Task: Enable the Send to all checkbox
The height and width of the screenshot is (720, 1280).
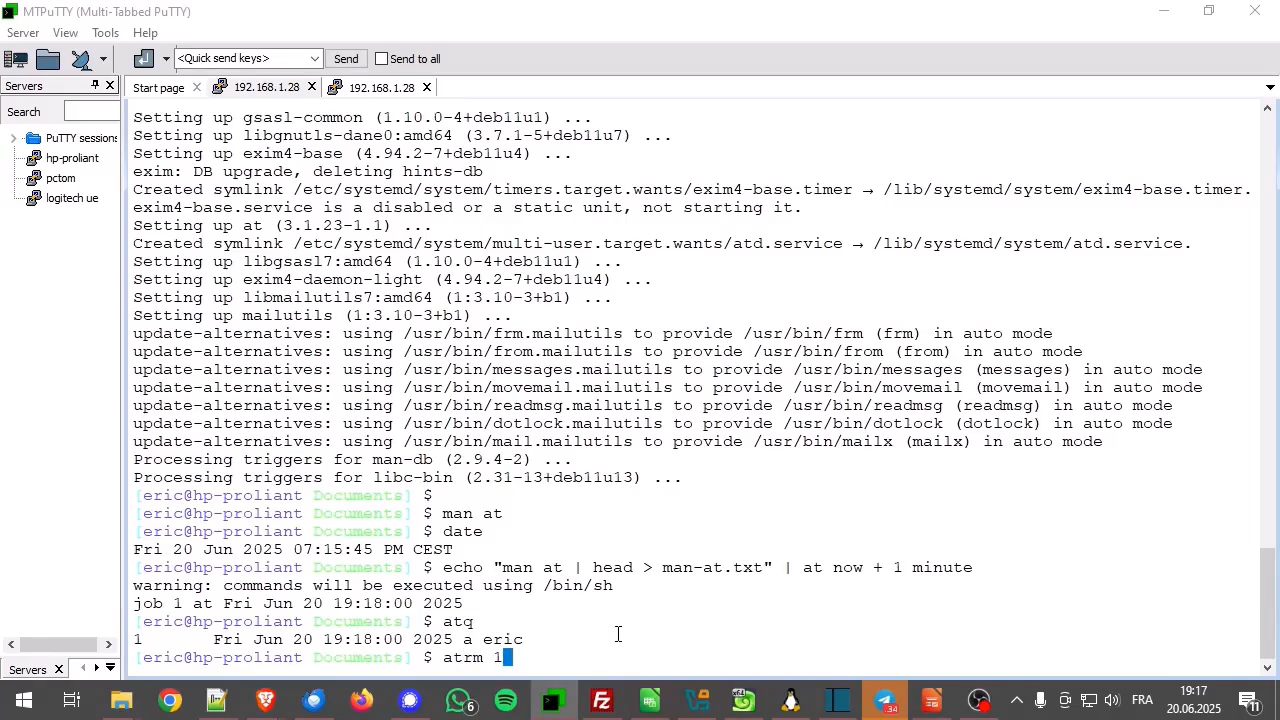Action: 382,58
